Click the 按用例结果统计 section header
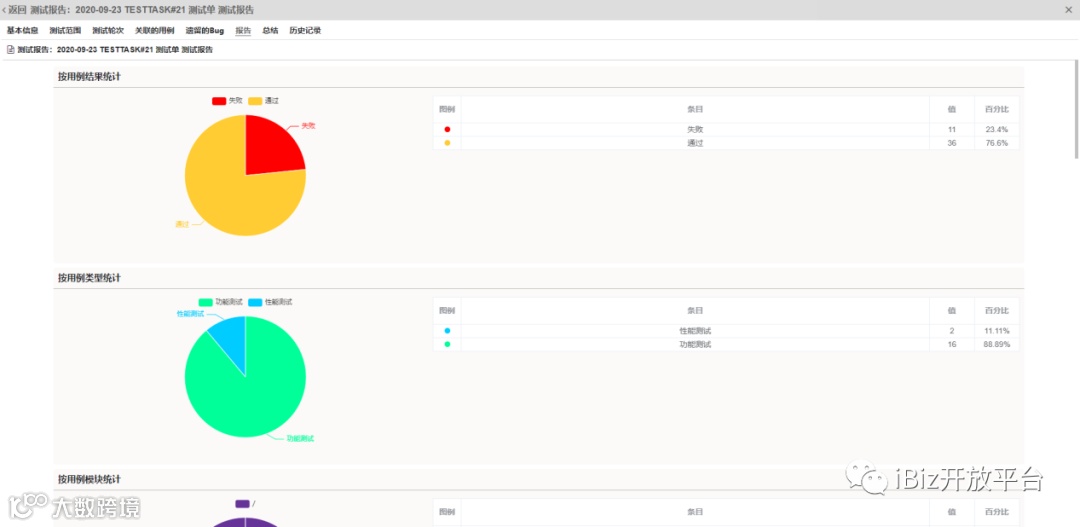 [90, 76]
